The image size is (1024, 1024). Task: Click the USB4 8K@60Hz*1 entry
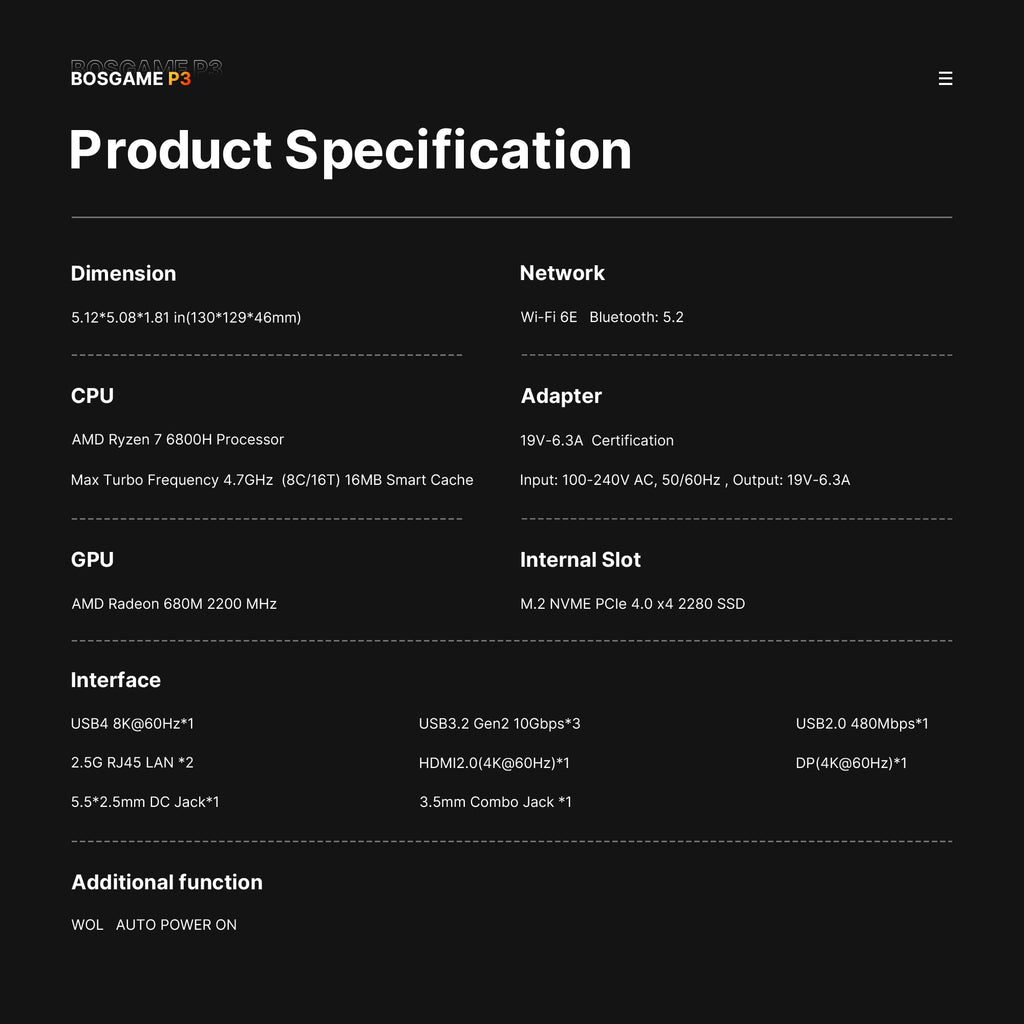point(132,723)
